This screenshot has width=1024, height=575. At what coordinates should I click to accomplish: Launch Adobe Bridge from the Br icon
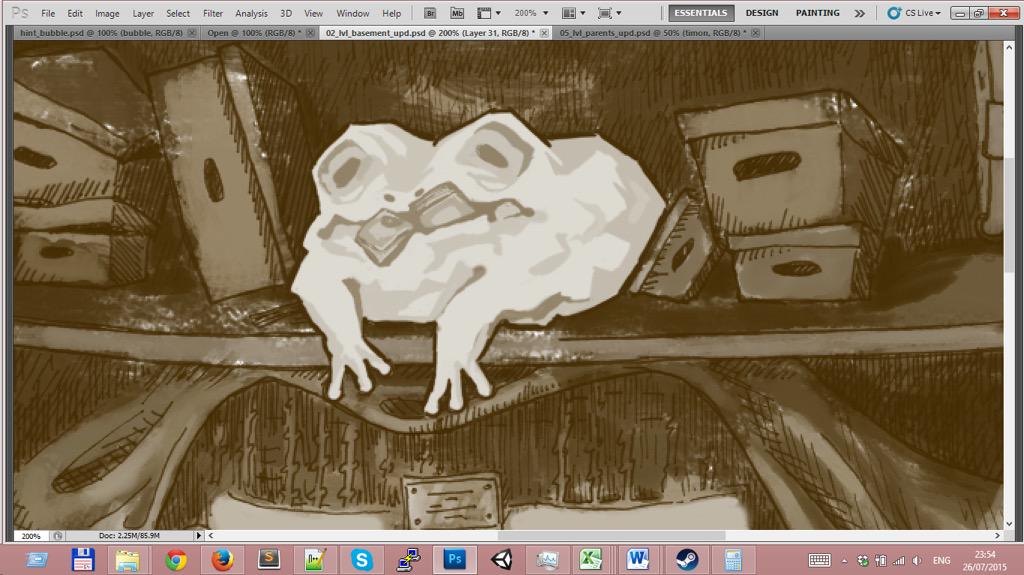(x=429, y=13)
